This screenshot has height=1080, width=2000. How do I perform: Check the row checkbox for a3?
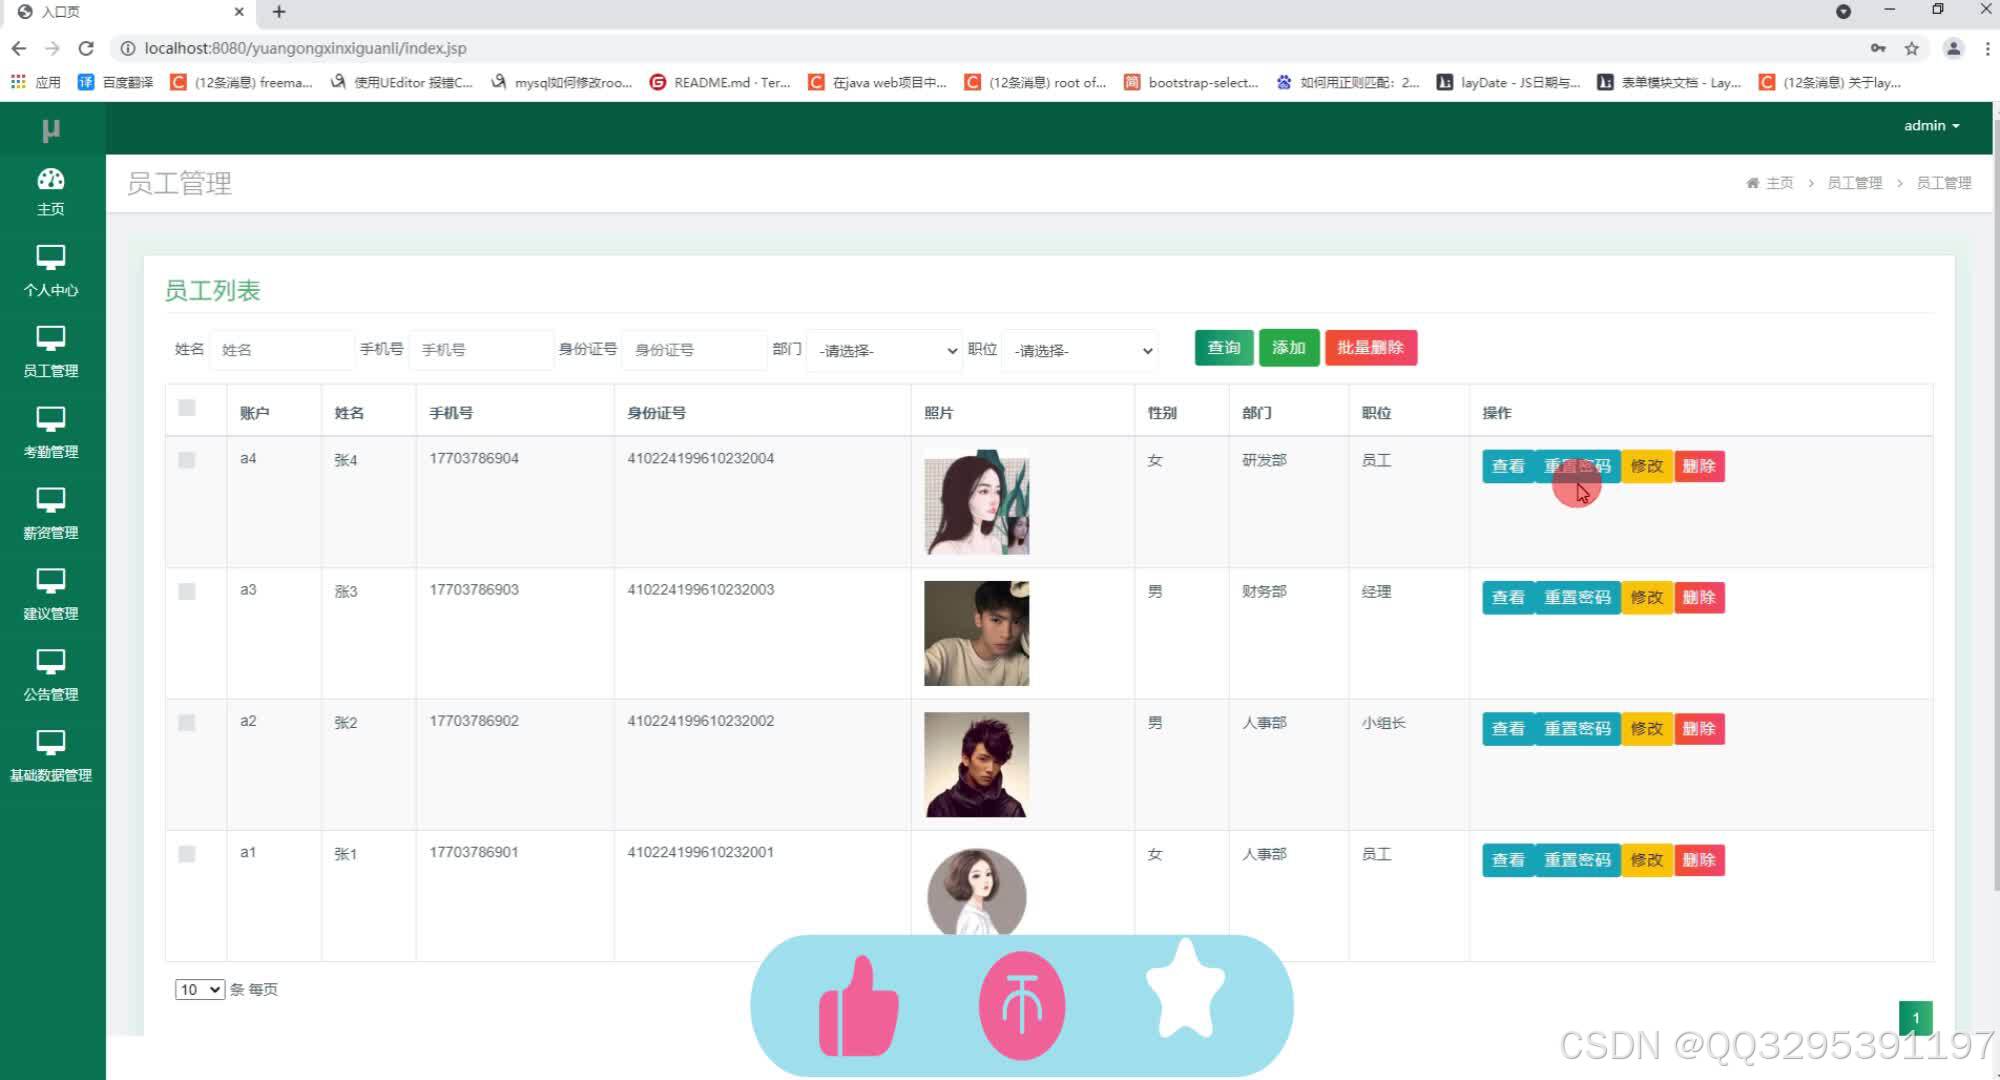point(187,592)
